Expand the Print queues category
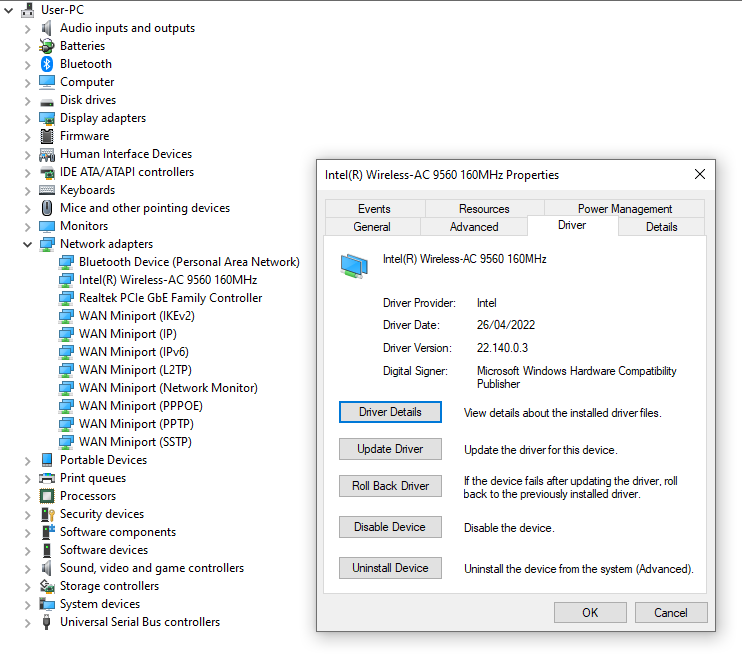The image size is (742, 654). pos(27,478)
